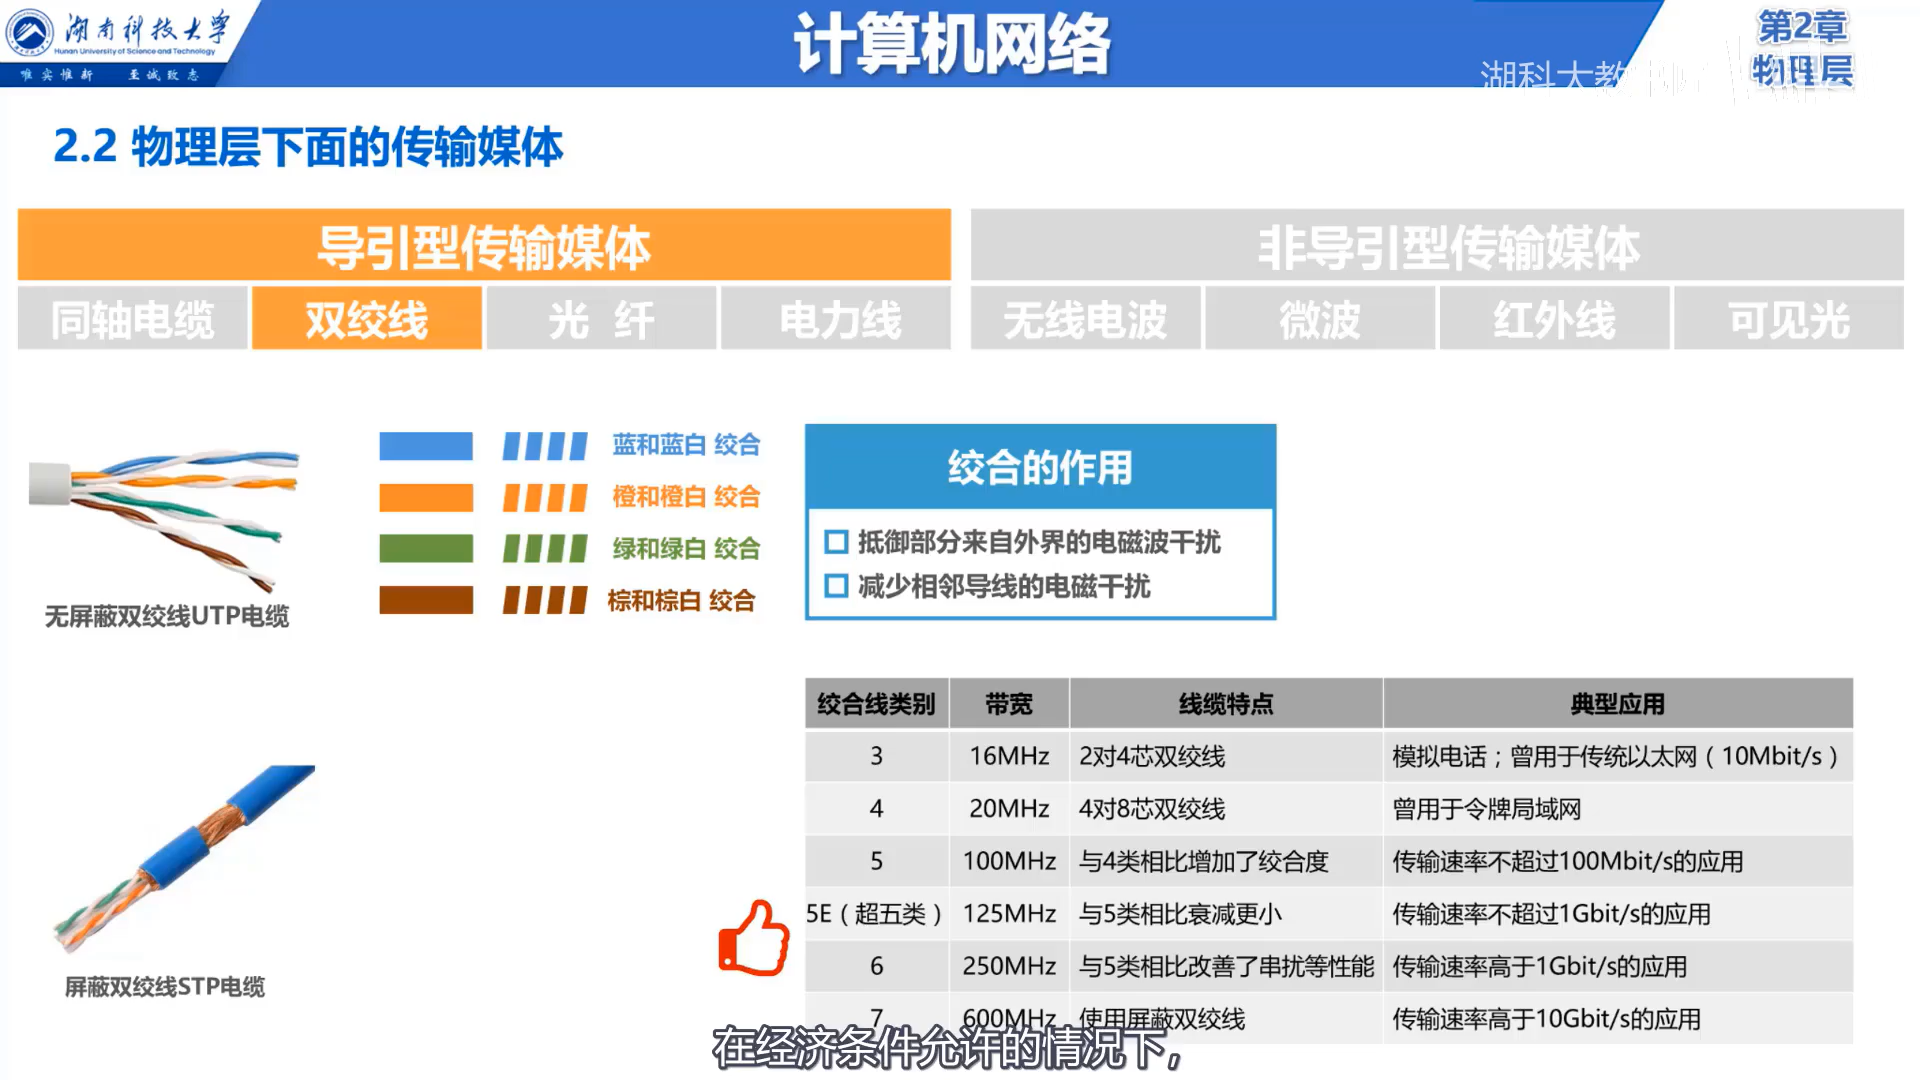Viewport: 1920px width, 1080px height.
Task: Click the 第2章 物理层 chapter label
Action: (1802, 48)
